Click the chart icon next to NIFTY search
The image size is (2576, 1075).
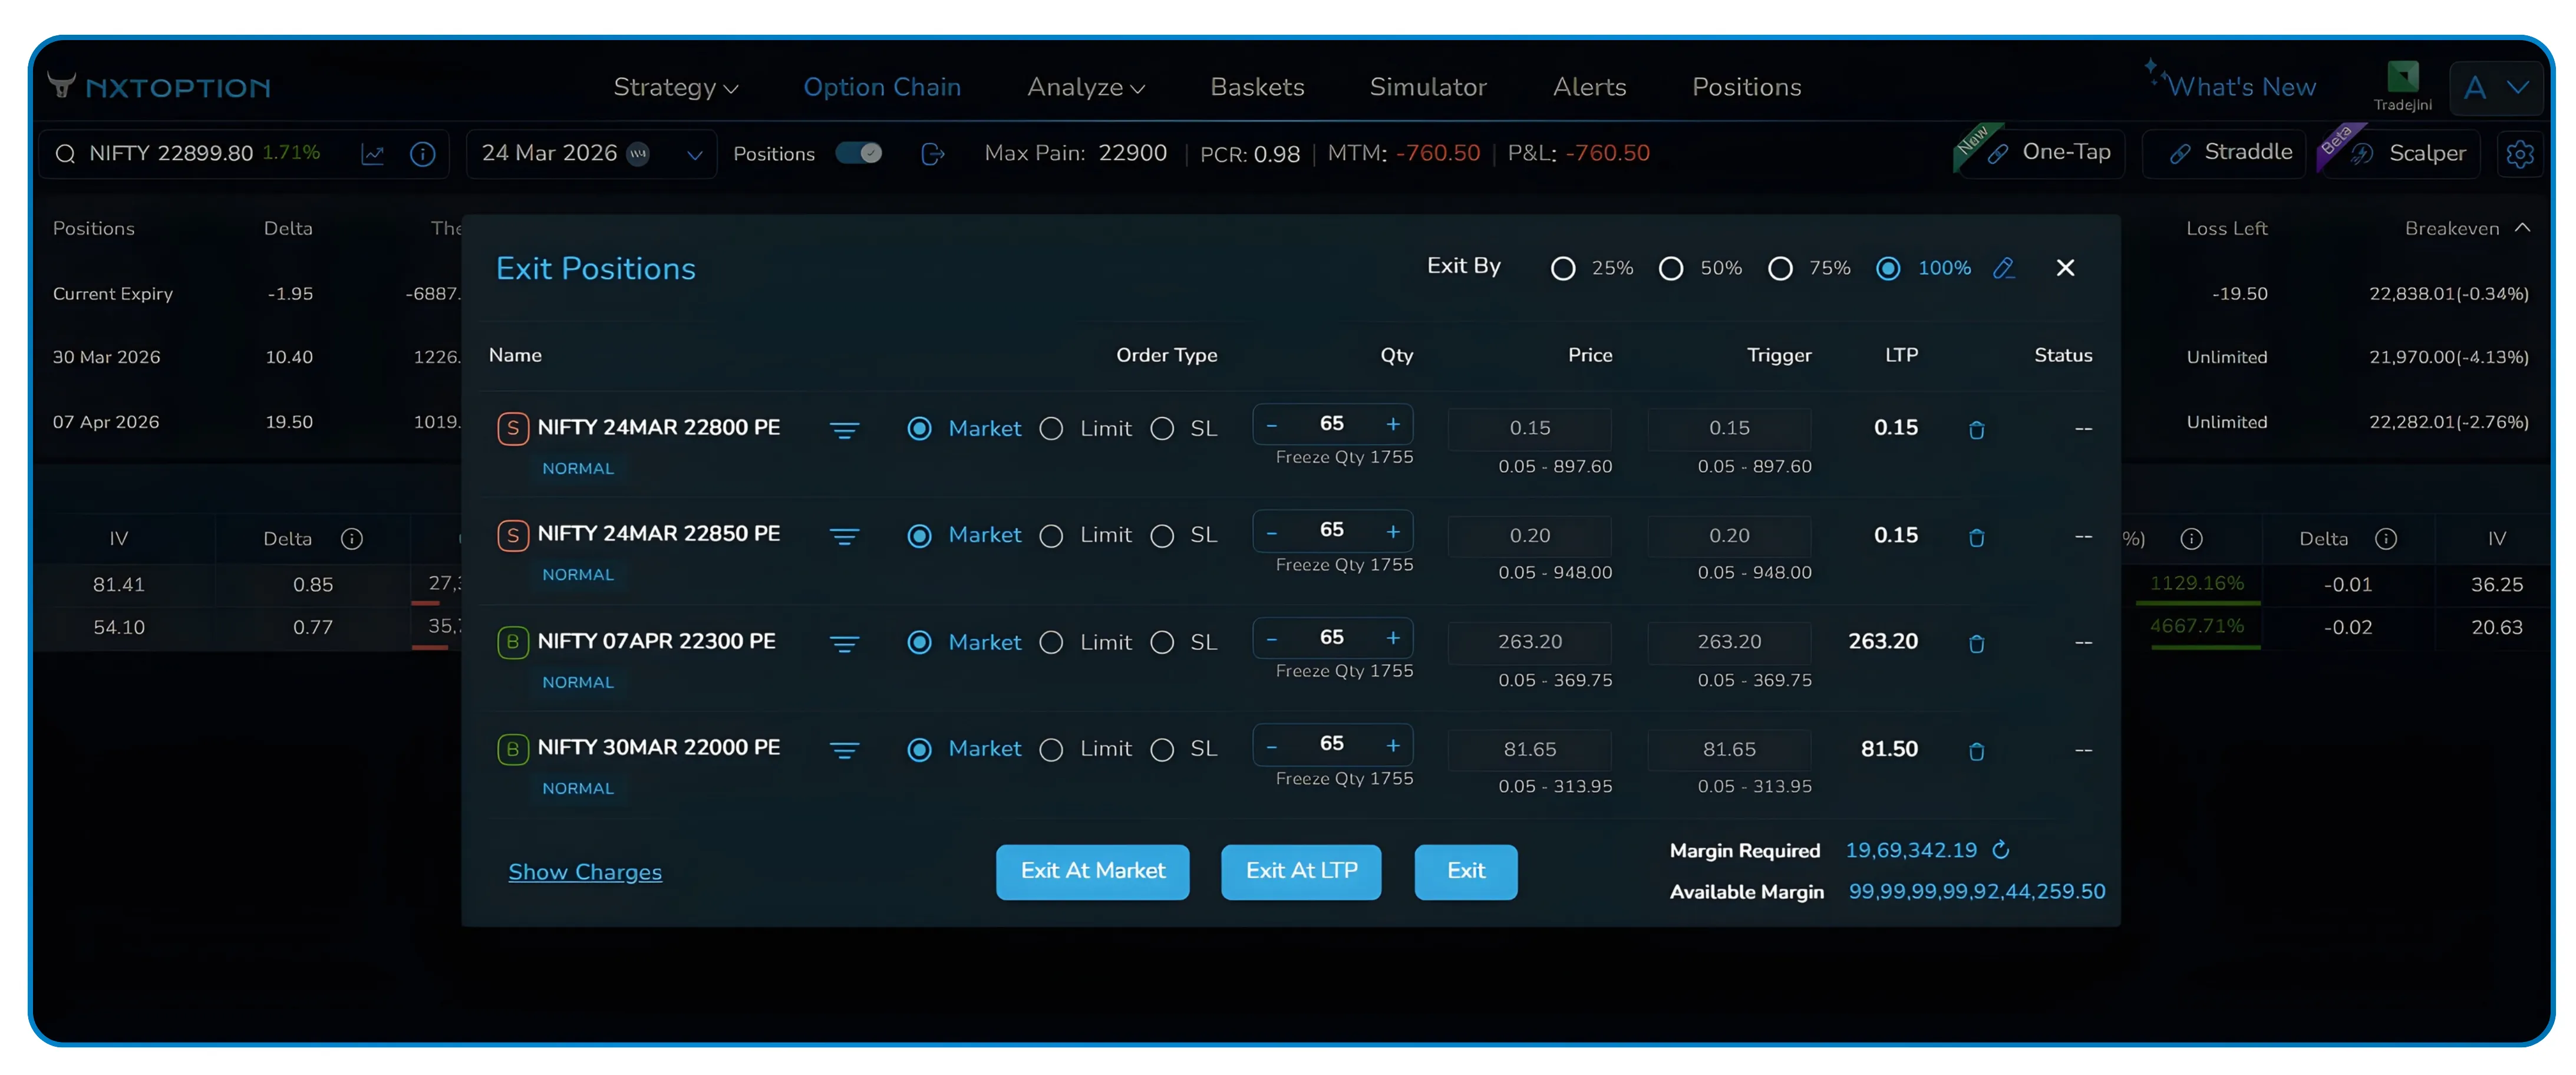coord(373,153)
